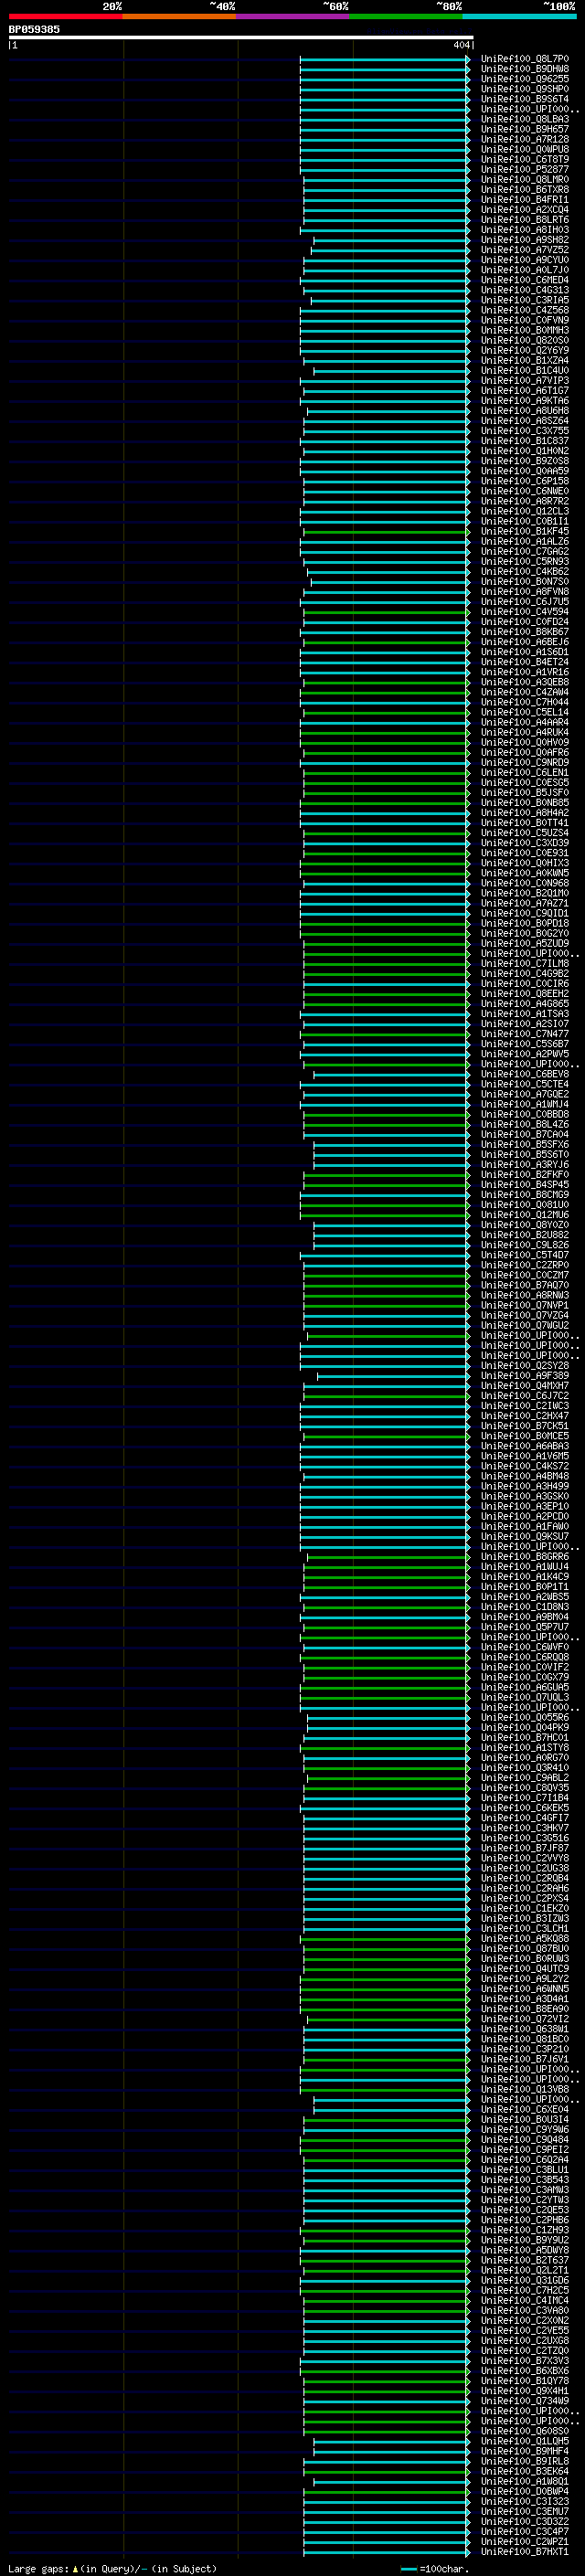Viewport: 585px width, 2576px height.
Task: Select the UniRef100_Q081U0 label
Action: [524, 1205]
